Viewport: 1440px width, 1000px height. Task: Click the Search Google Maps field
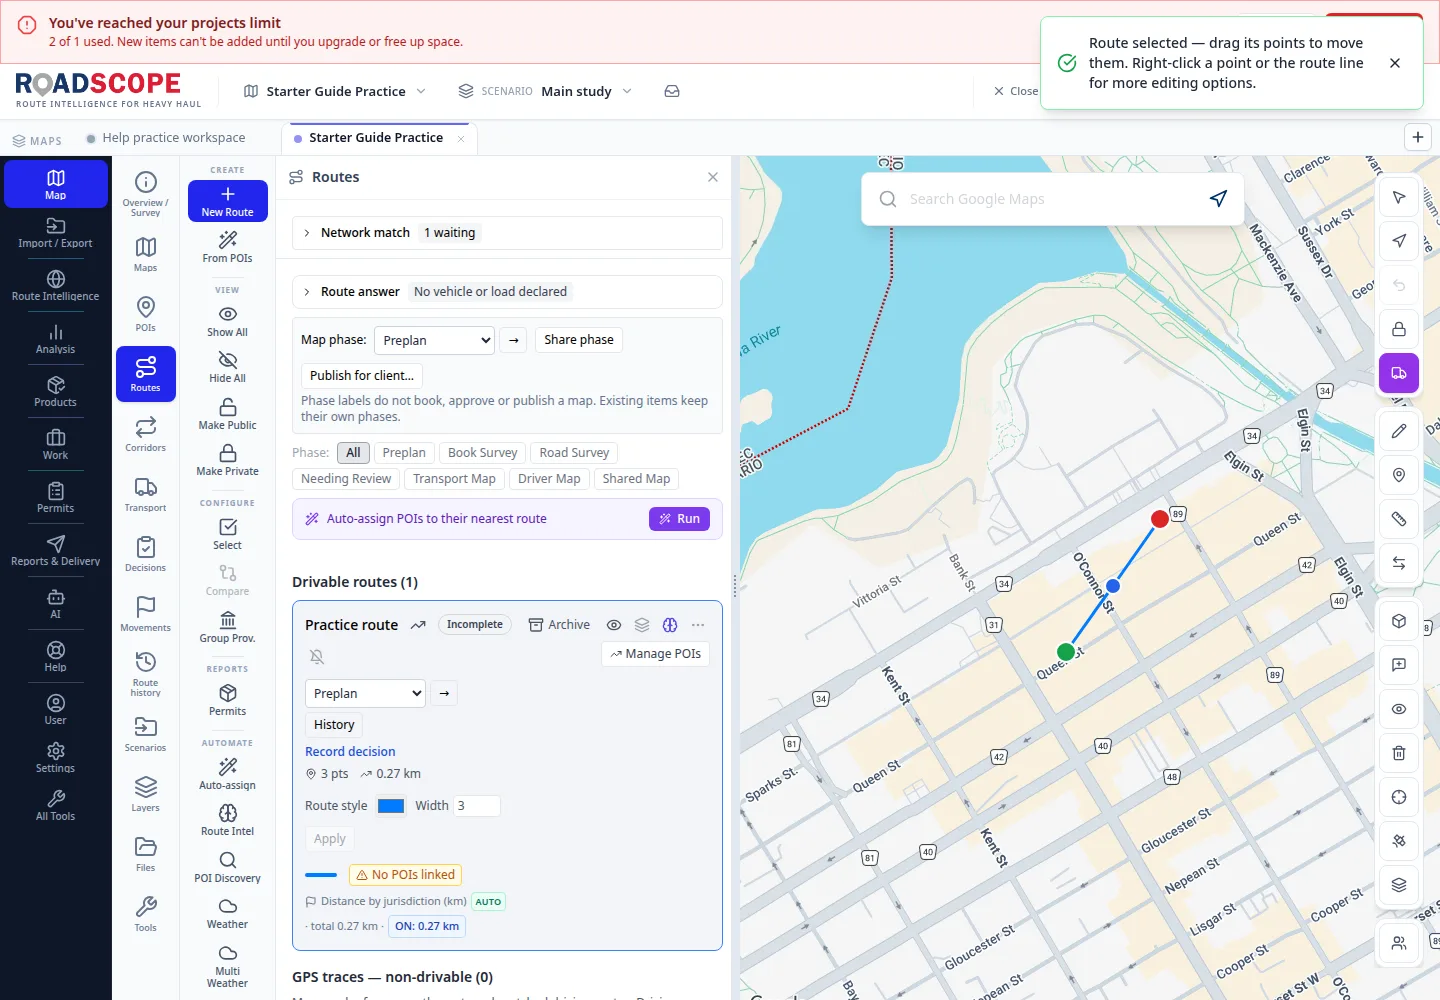(1053, 199)
